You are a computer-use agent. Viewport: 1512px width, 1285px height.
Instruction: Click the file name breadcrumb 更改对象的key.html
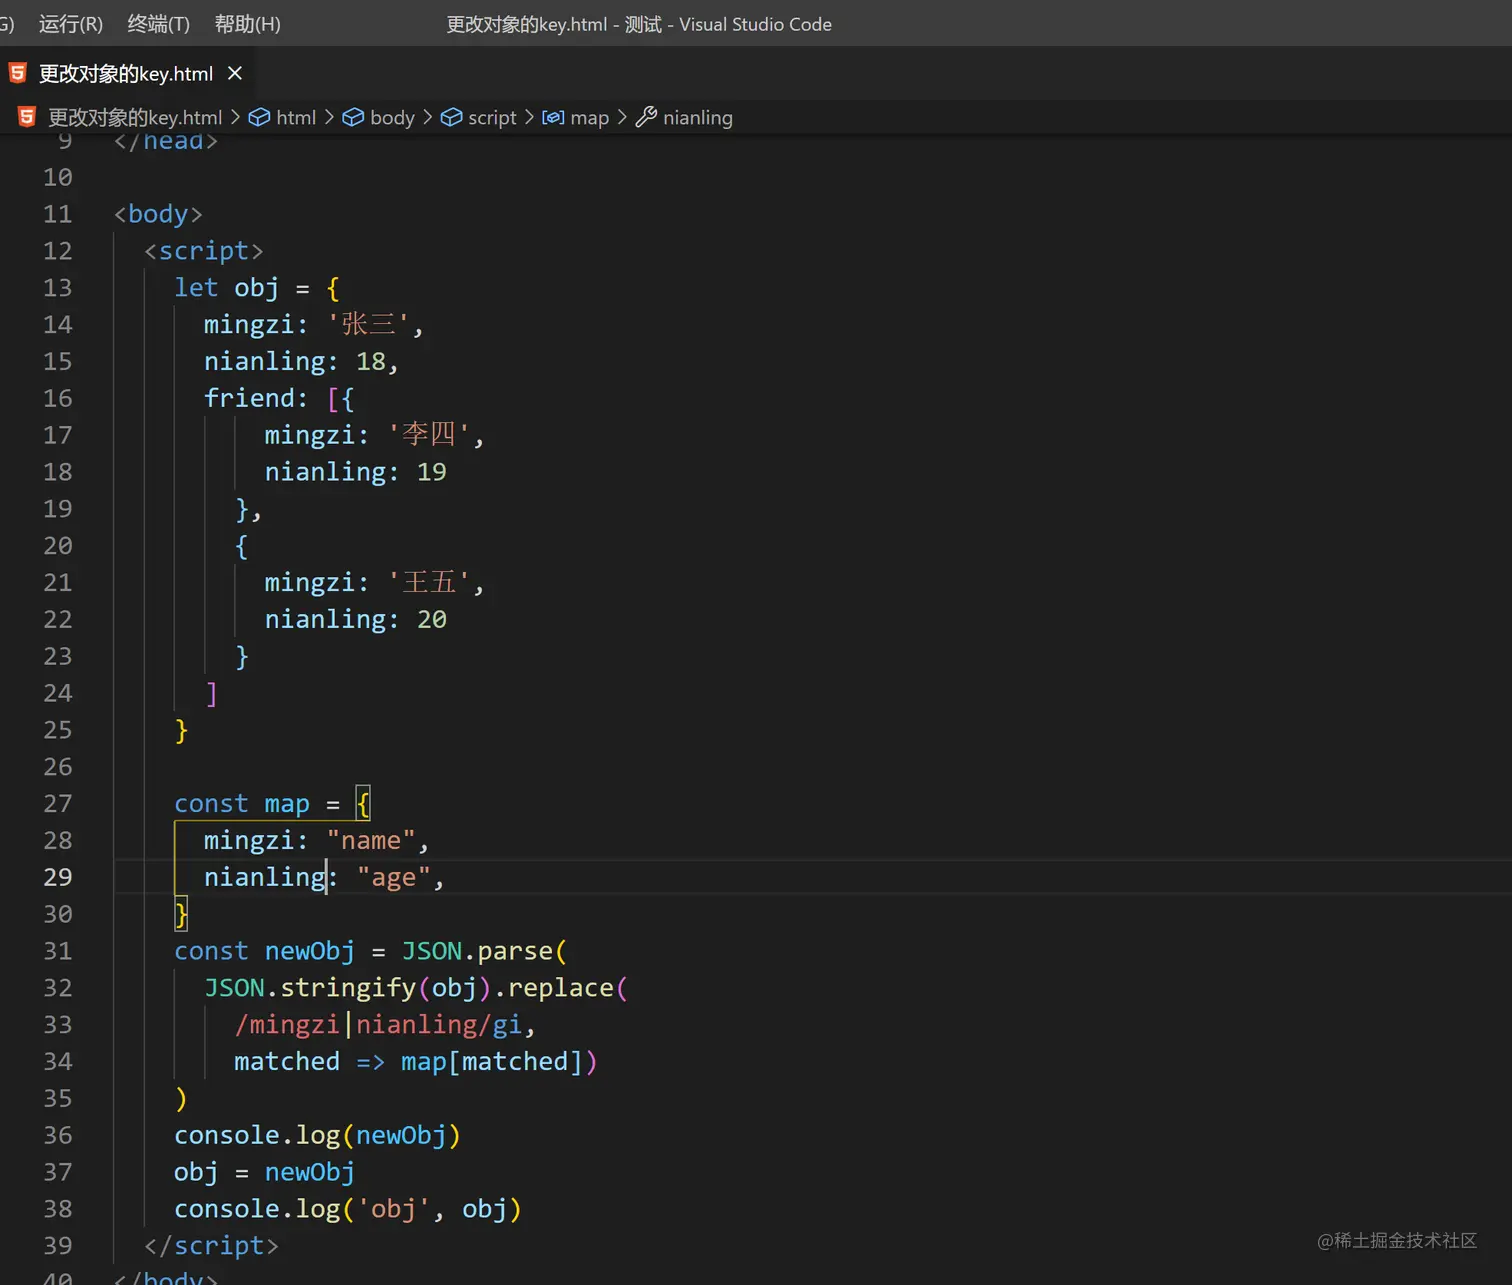point(135,117)
